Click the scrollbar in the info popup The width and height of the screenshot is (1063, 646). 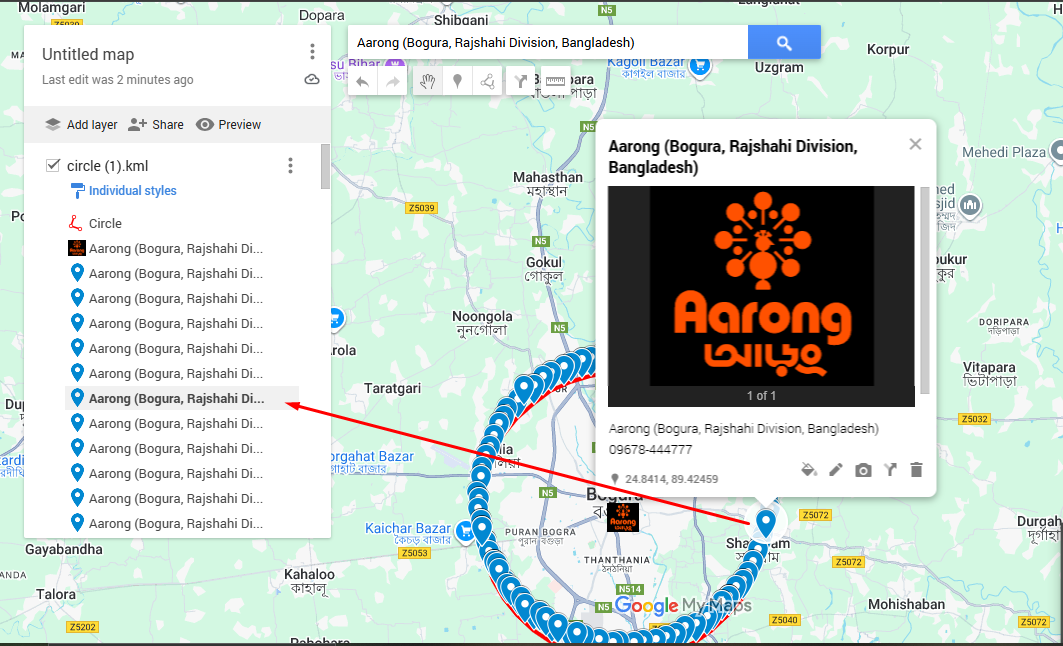tap(925, 290)
